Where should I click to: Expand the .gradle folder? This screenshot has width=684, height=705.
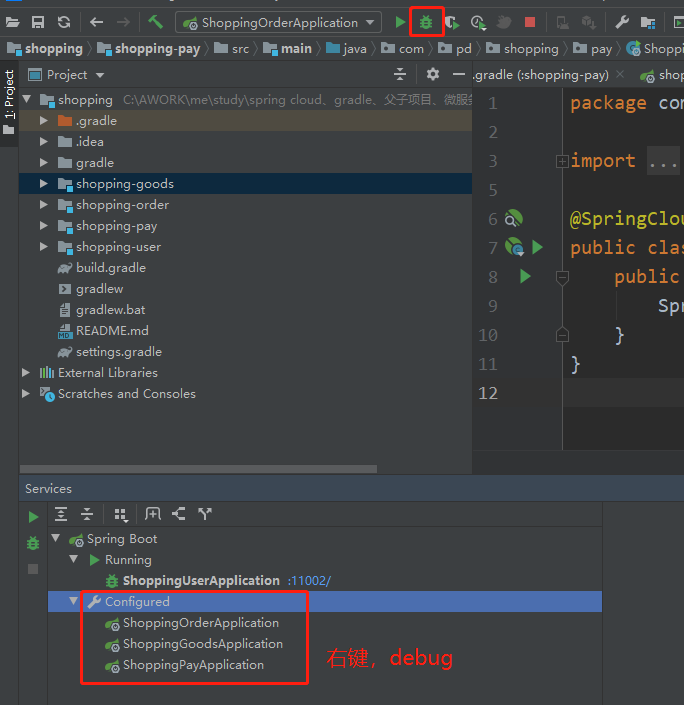[x=44, y=120]
